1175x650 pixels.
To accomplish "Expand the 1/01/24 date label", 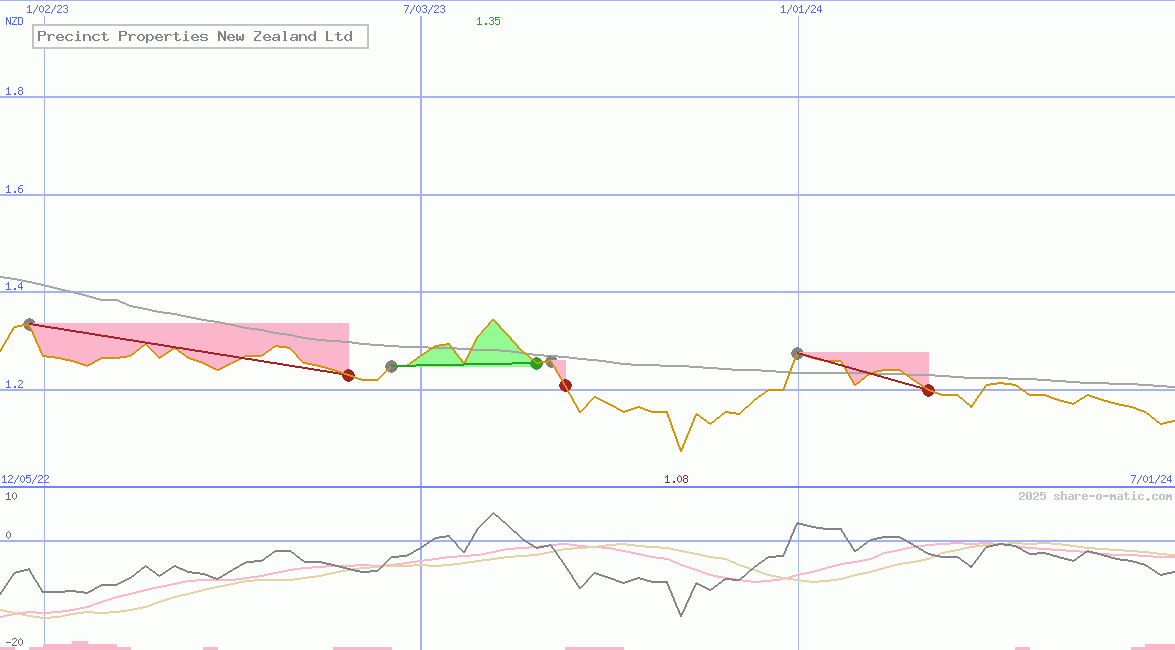I will tap(799, 9).
